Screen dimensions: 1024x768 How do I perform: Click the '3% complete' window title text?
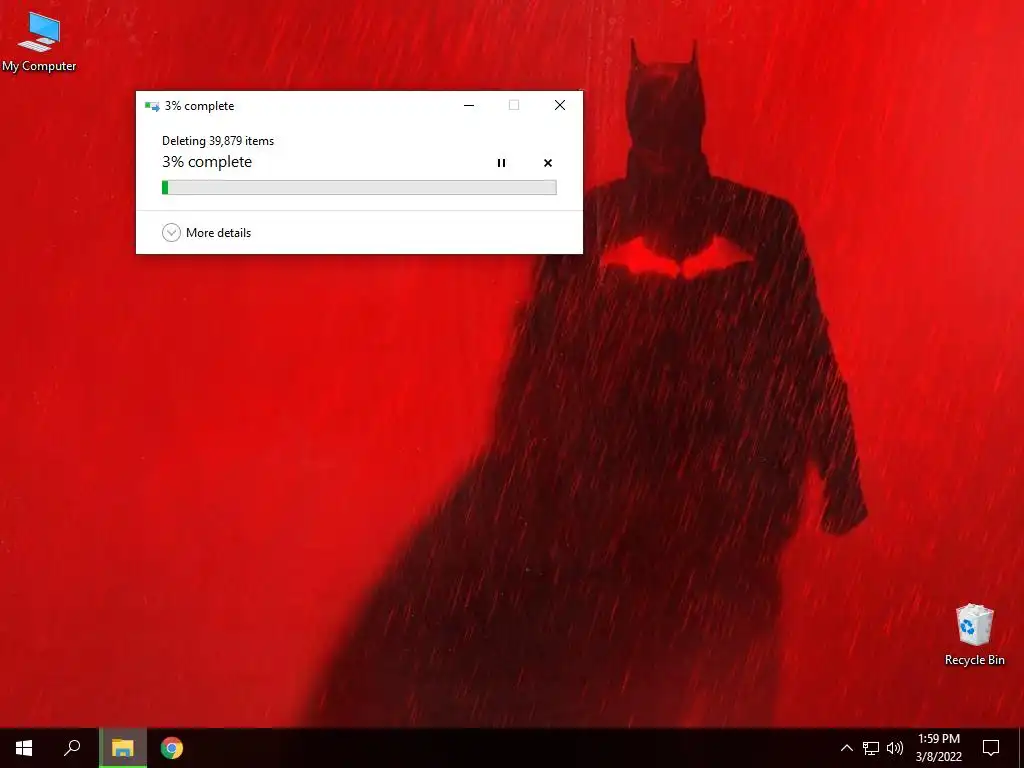tap(199, 106)
